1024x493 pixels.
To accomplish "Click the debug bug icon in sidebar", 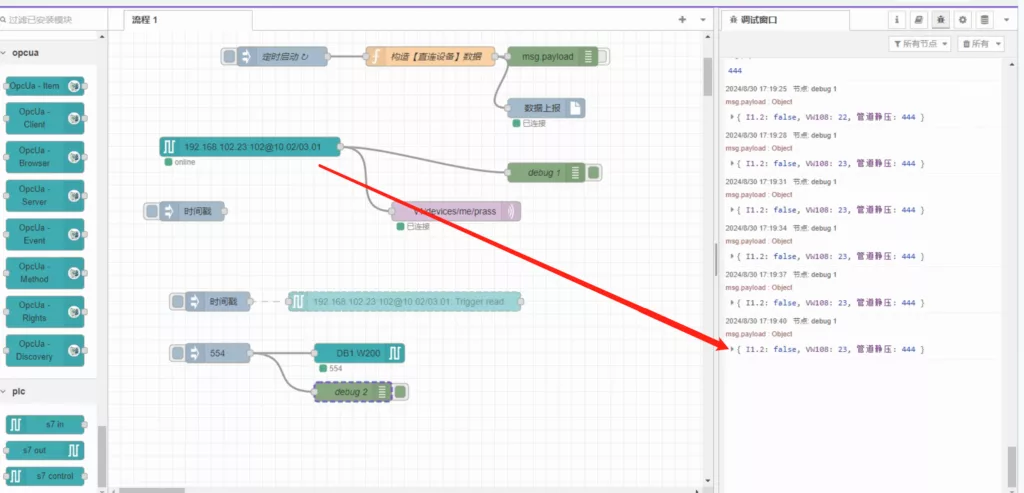I will click(941, 19).
